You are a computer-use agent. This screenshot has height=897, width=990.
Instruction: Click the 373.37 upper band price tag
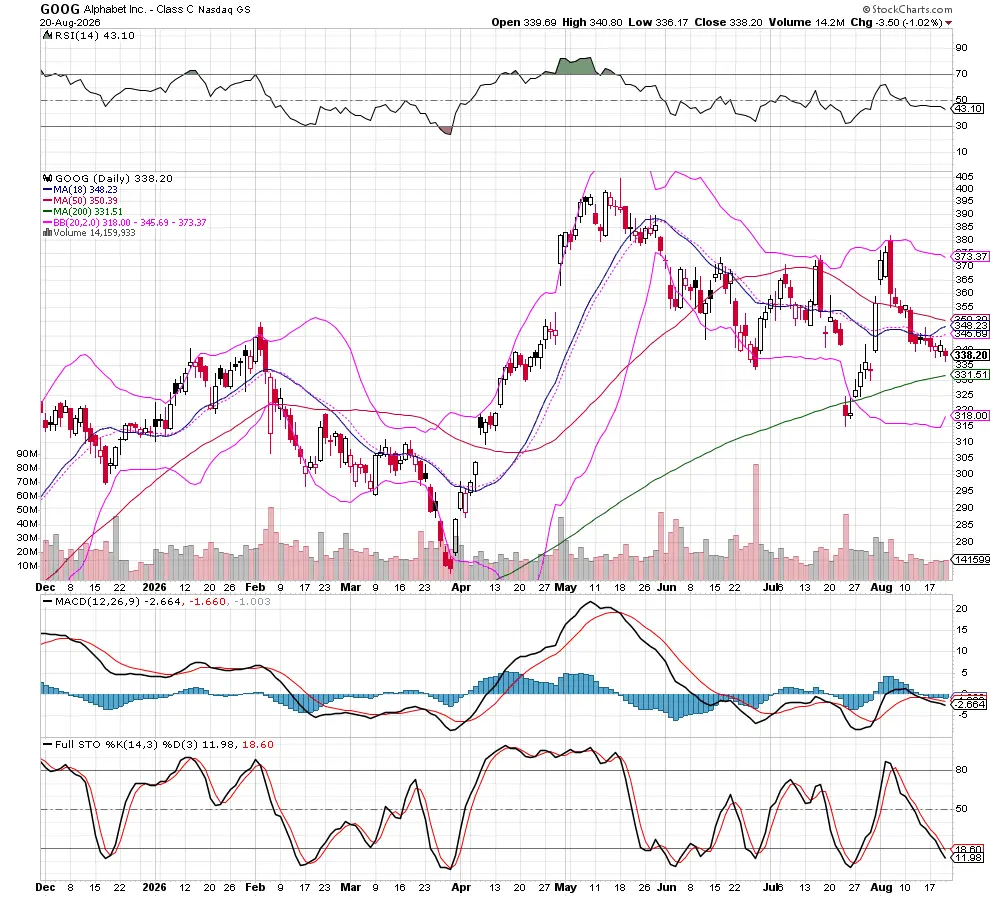(970, 256)
